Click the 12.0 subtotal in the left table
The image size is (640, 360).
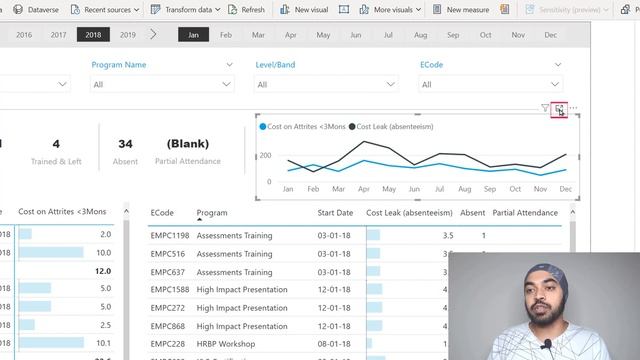click(x=103, y=271)
